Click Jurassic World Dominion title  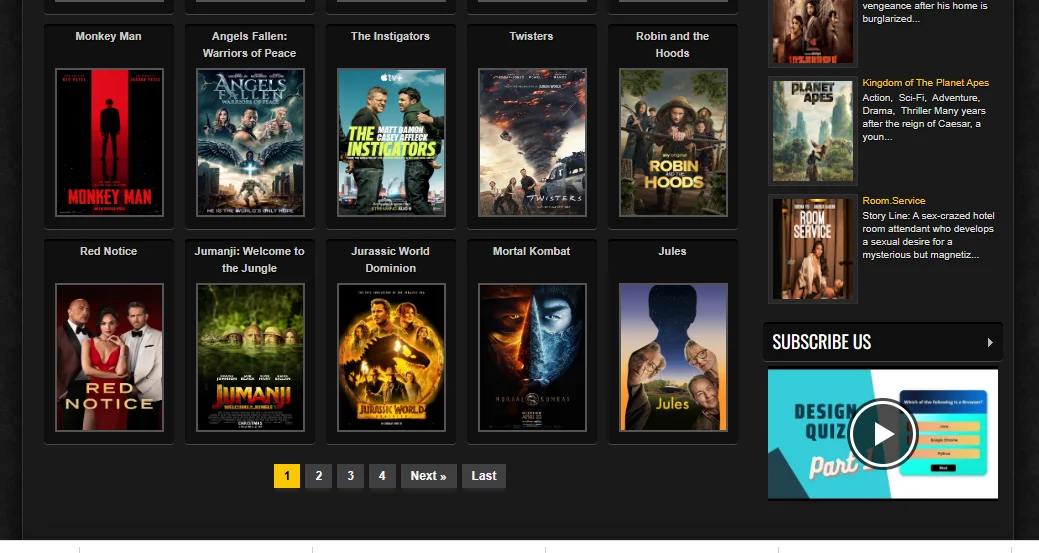(390, 260)
